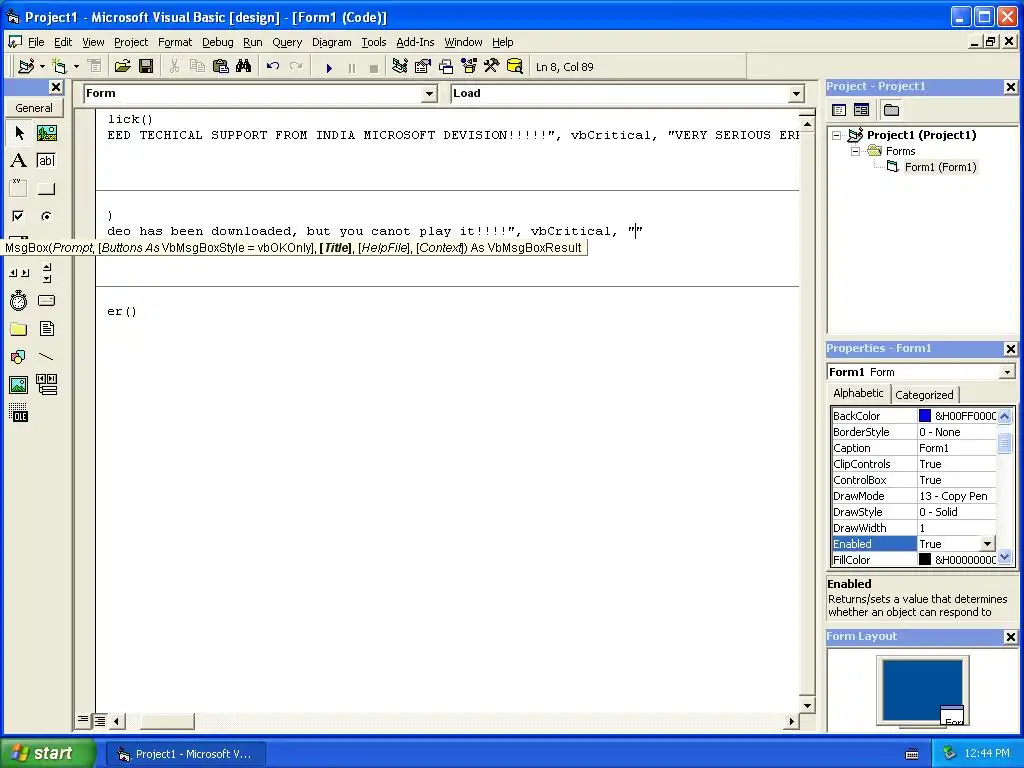Image resolution: width=1024 pixels, height=768 pixels.
Task: Select Form1 (Form1) in the project tree
Action: pyautogui.click(x=940, y=167)
